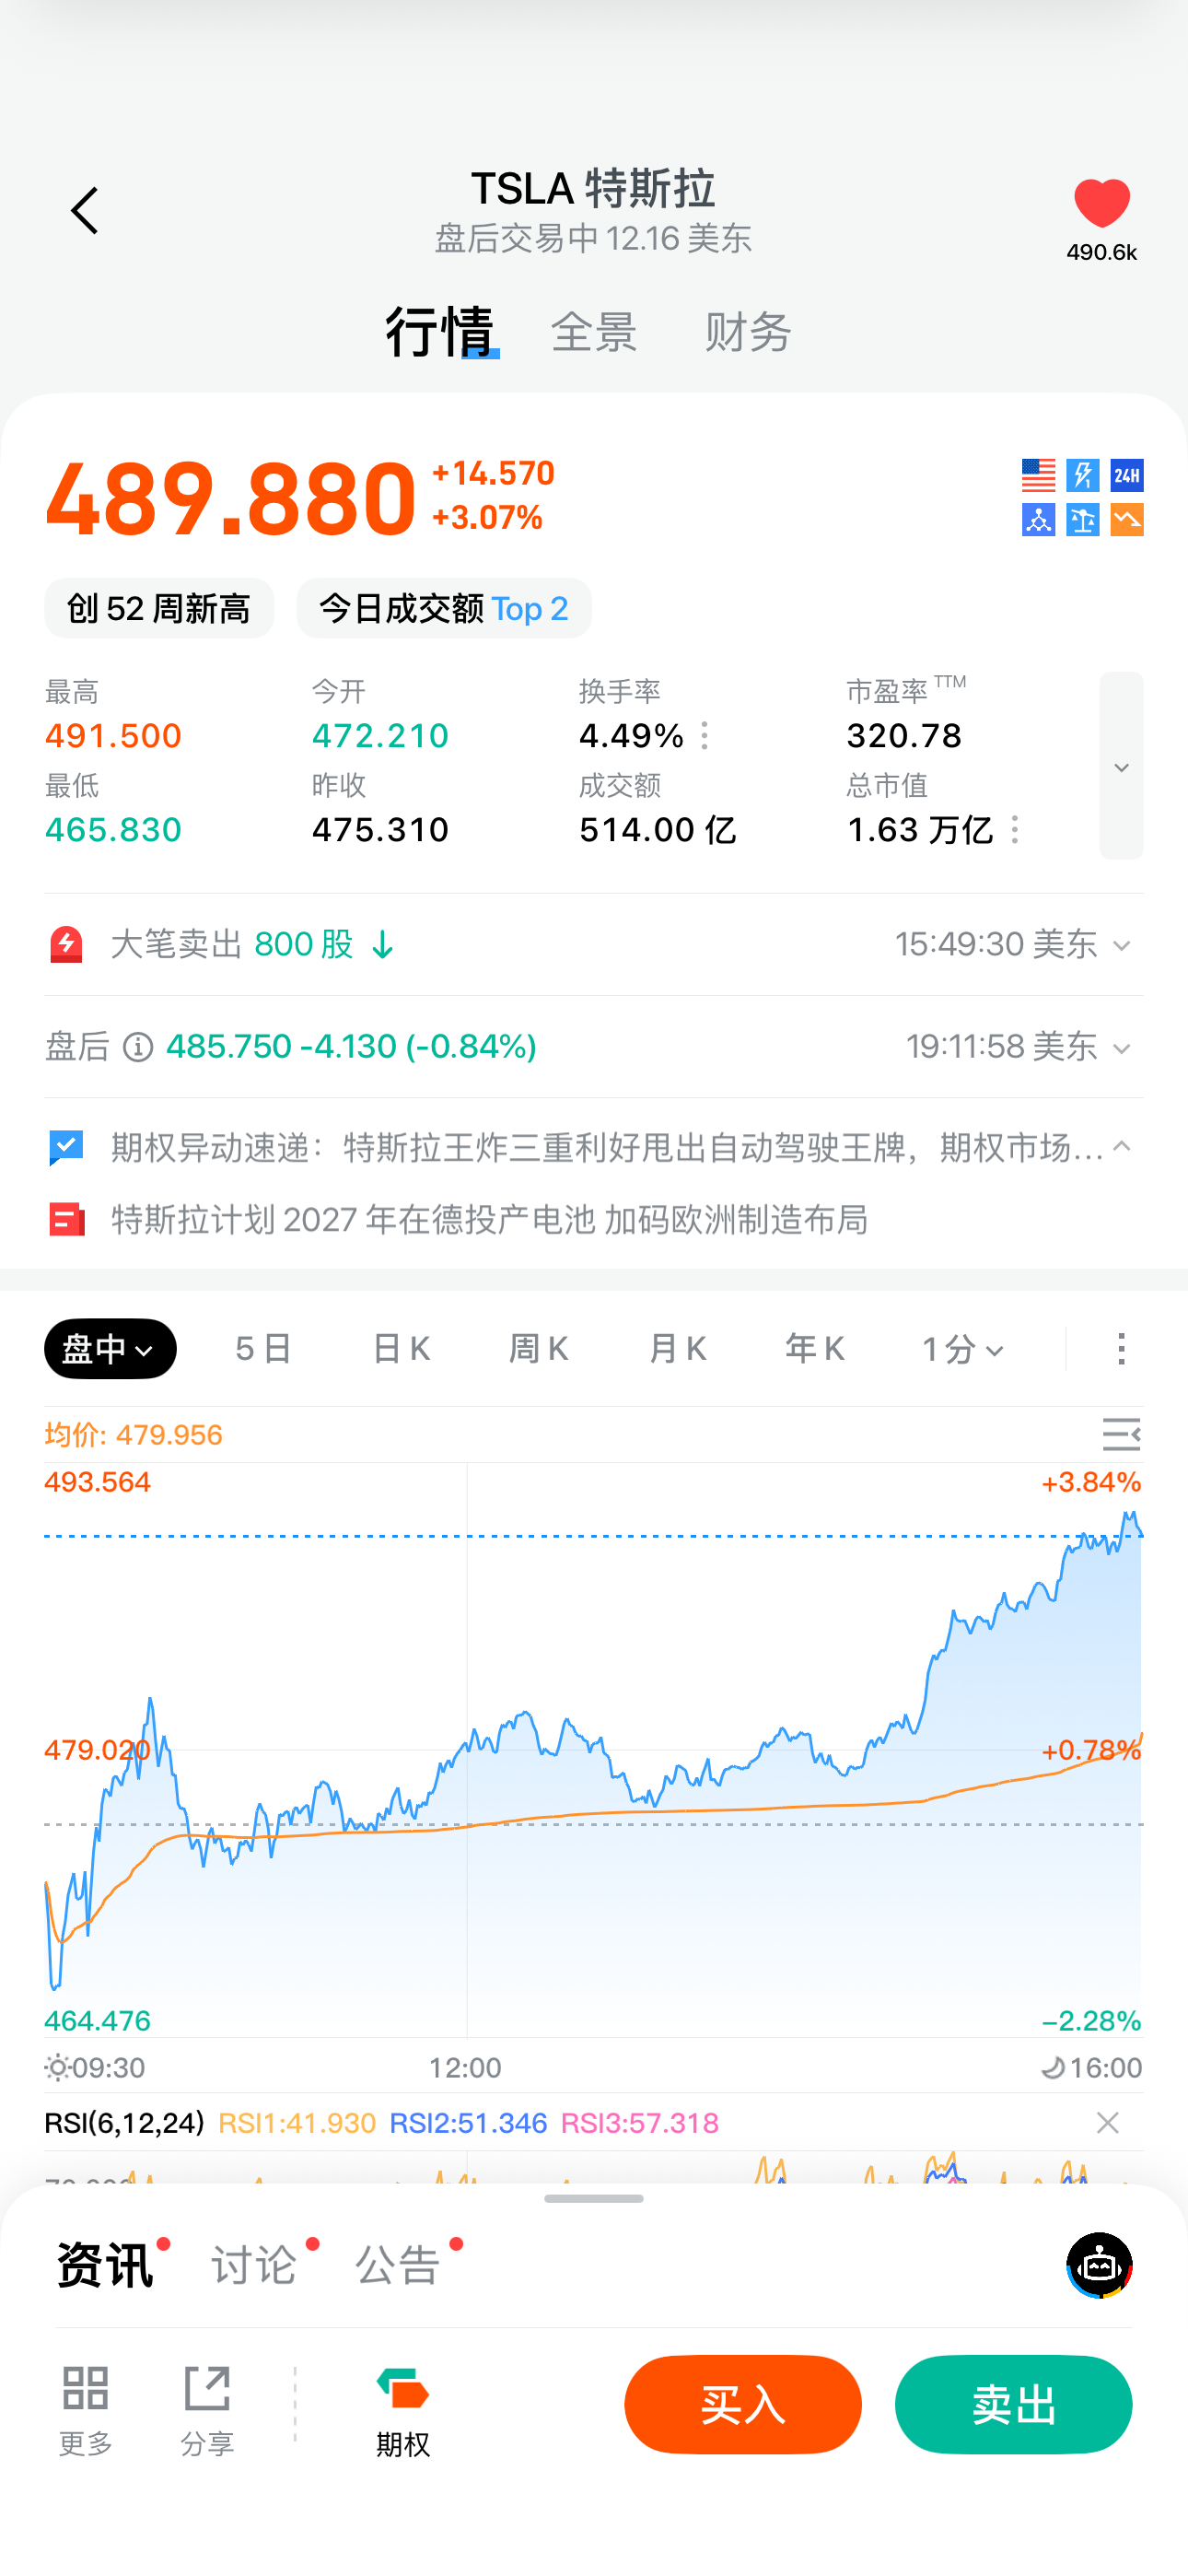Image resolution: width=1188 pixels, height=2576 pixels.
Task: Expand the stock details chevron panel
Action: (1121, 766)
